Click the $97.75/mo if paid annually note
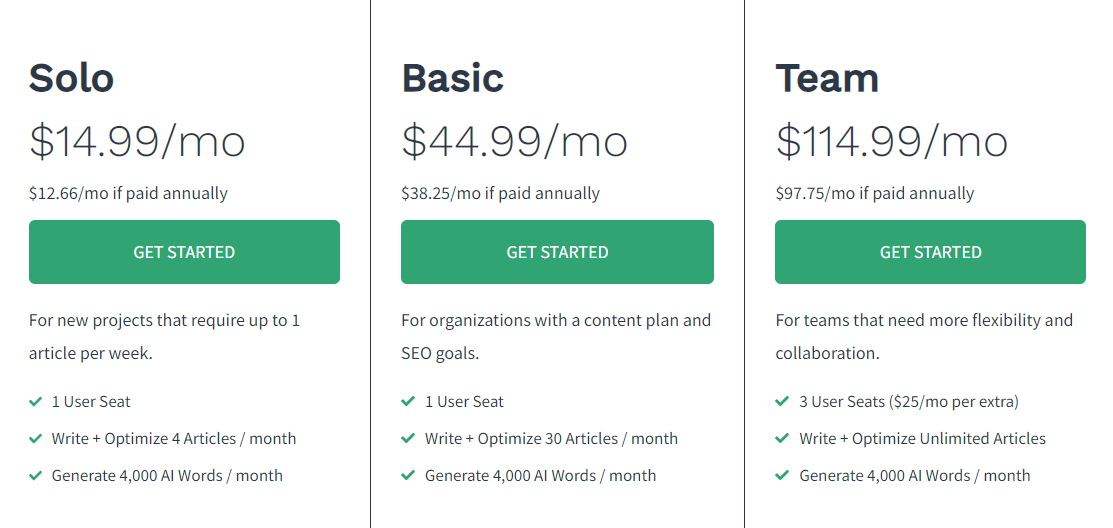The height and width of the screenshot is (528, 1113). click(874, 193)
